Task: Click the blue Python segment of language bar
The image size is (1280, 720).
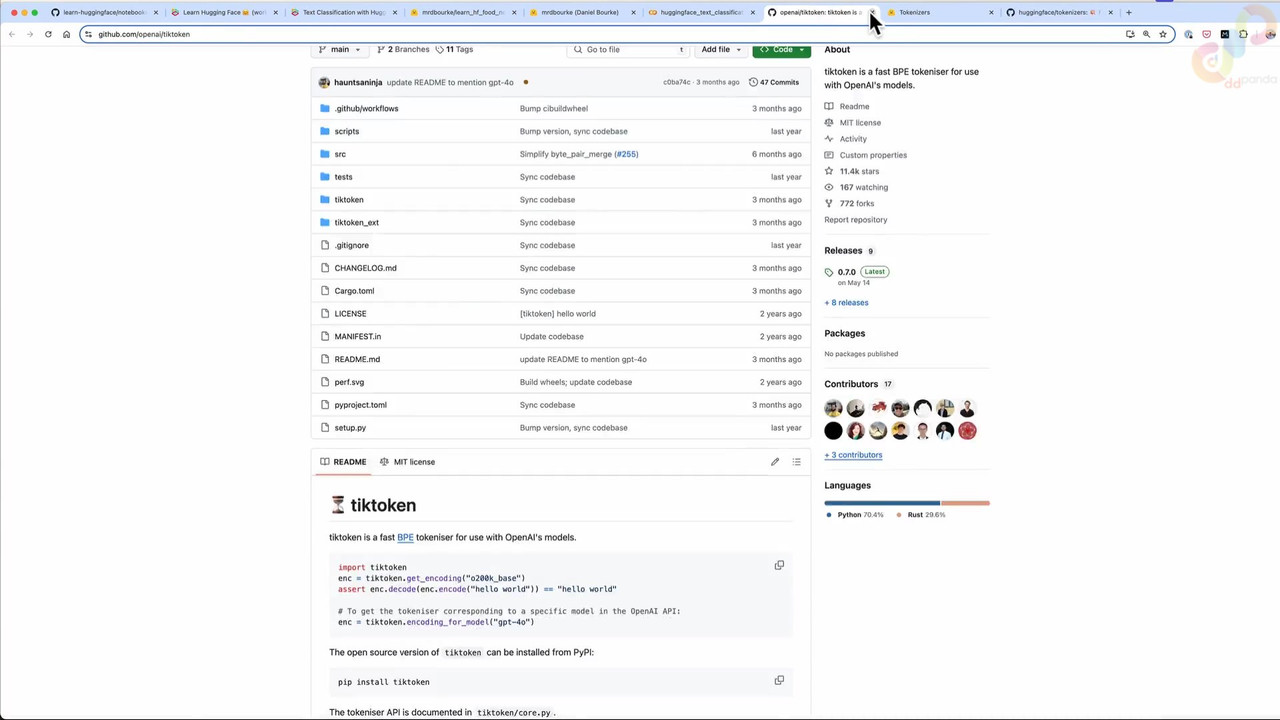Action: pos(882,503)
